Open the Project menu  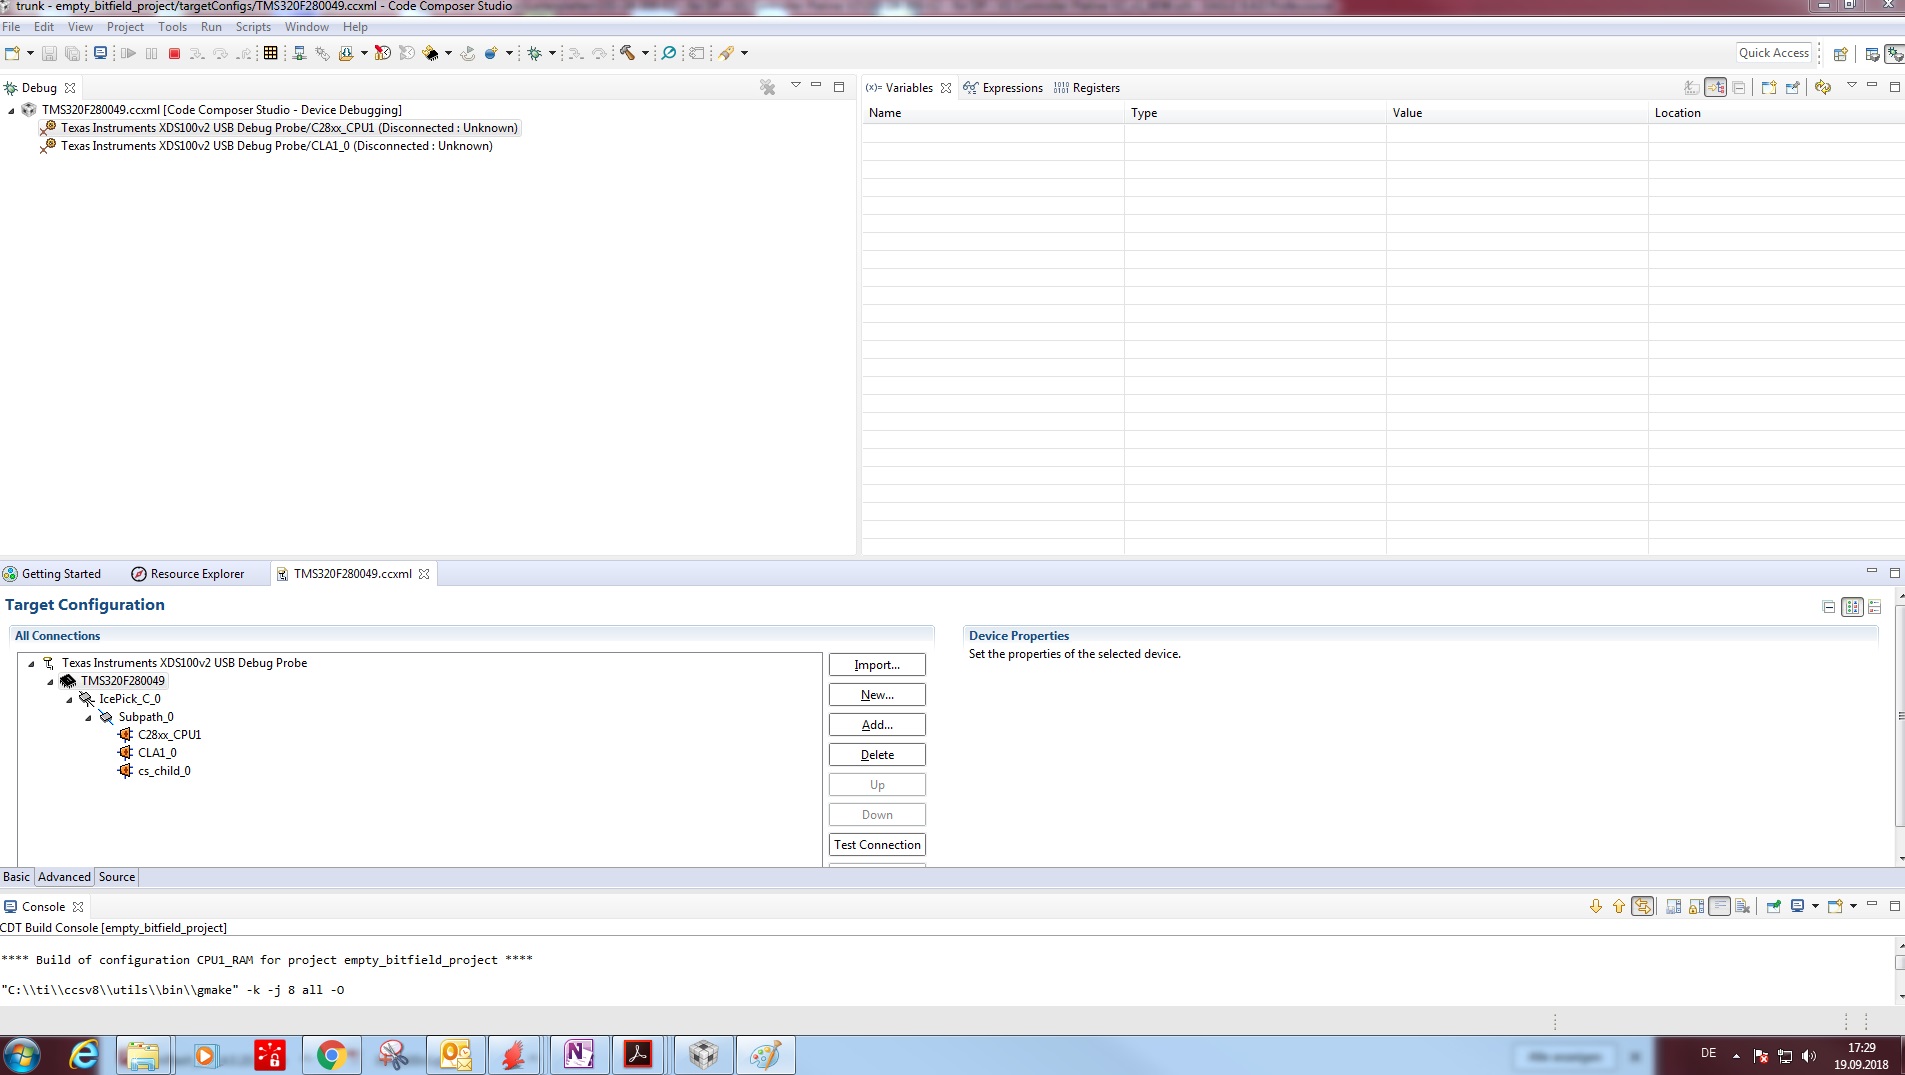[x=125, y=27]
